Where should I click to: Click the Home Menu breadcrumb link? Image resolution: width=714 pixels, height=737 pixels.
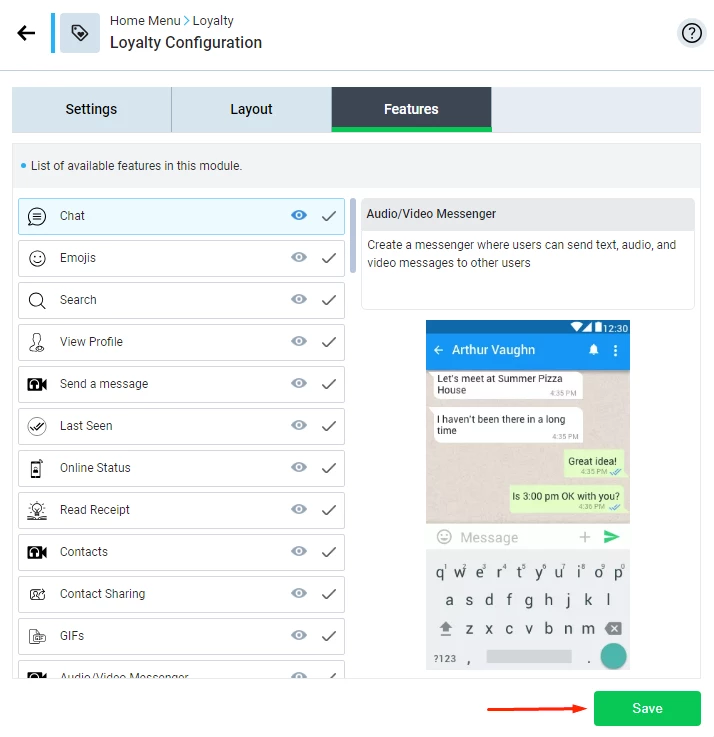145,21
